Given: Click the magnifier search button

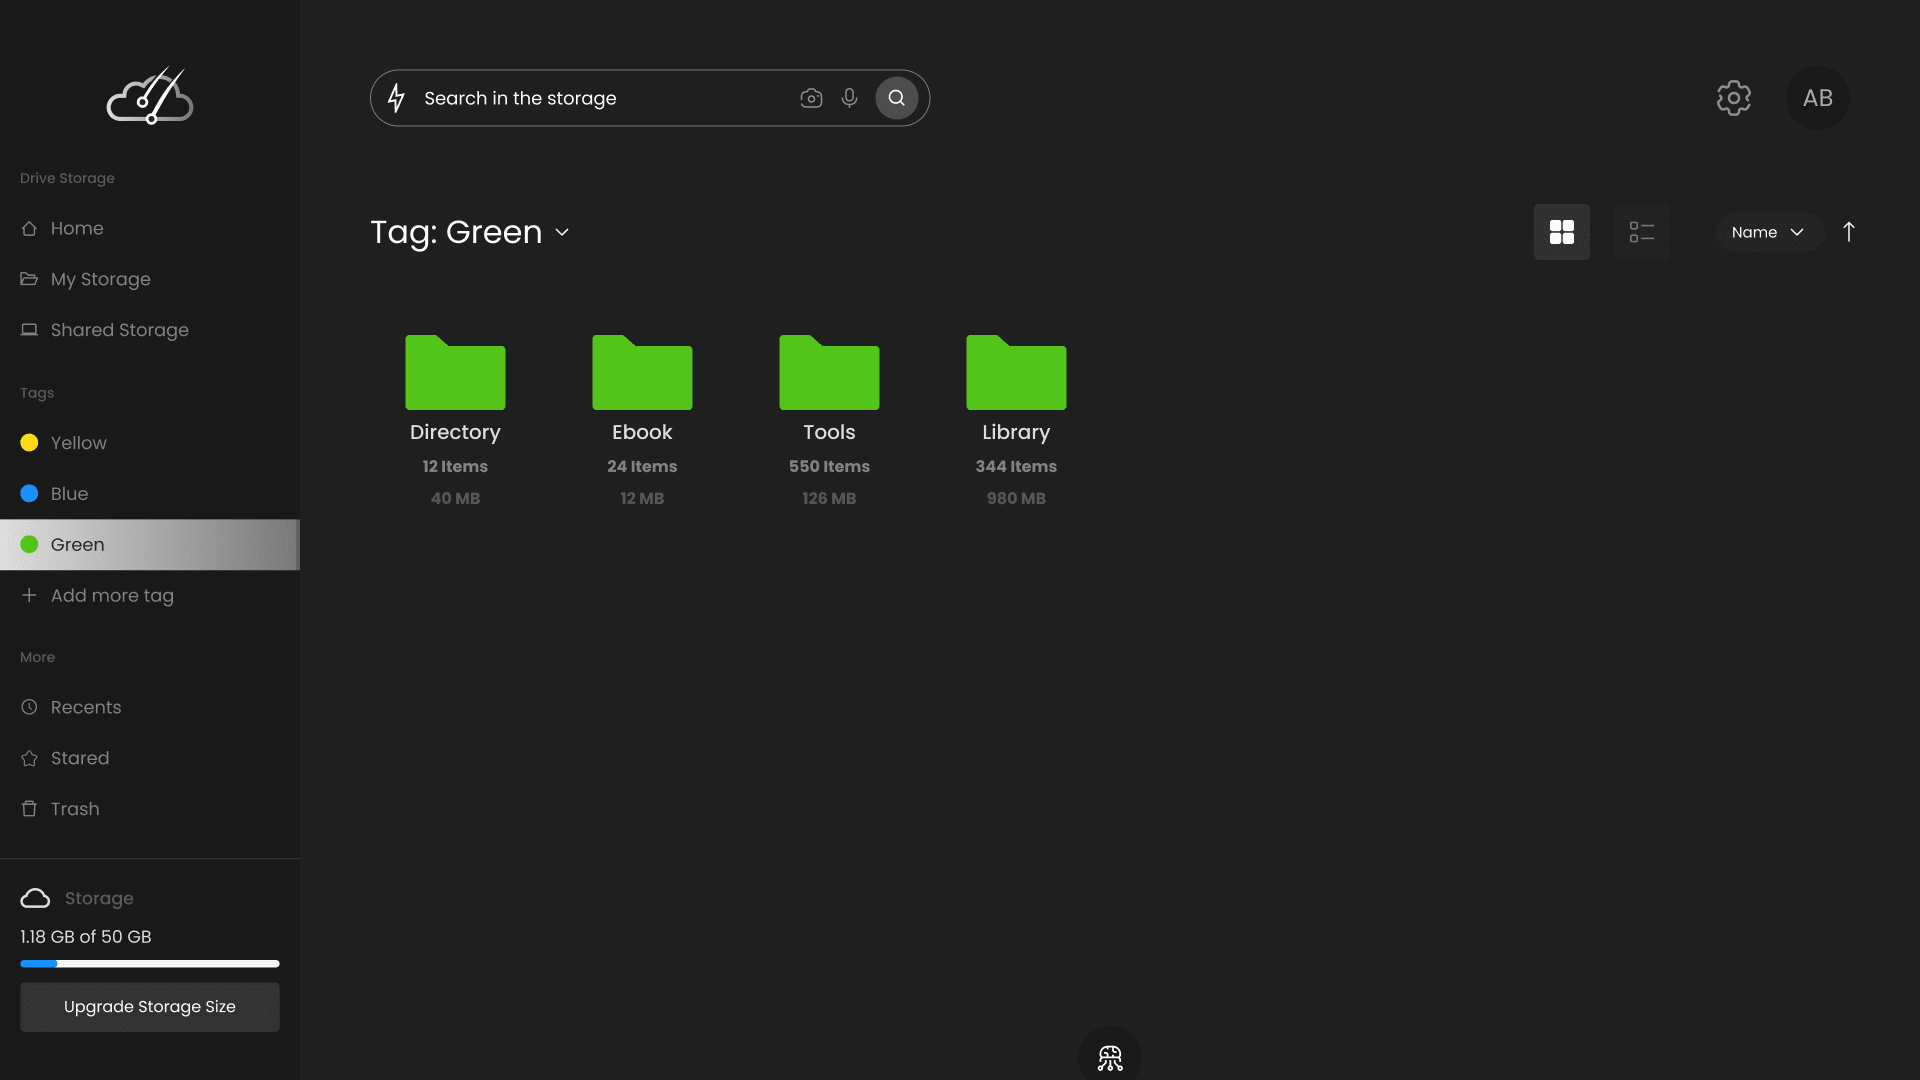Looking at the screenshot, I should pos(897,98).
